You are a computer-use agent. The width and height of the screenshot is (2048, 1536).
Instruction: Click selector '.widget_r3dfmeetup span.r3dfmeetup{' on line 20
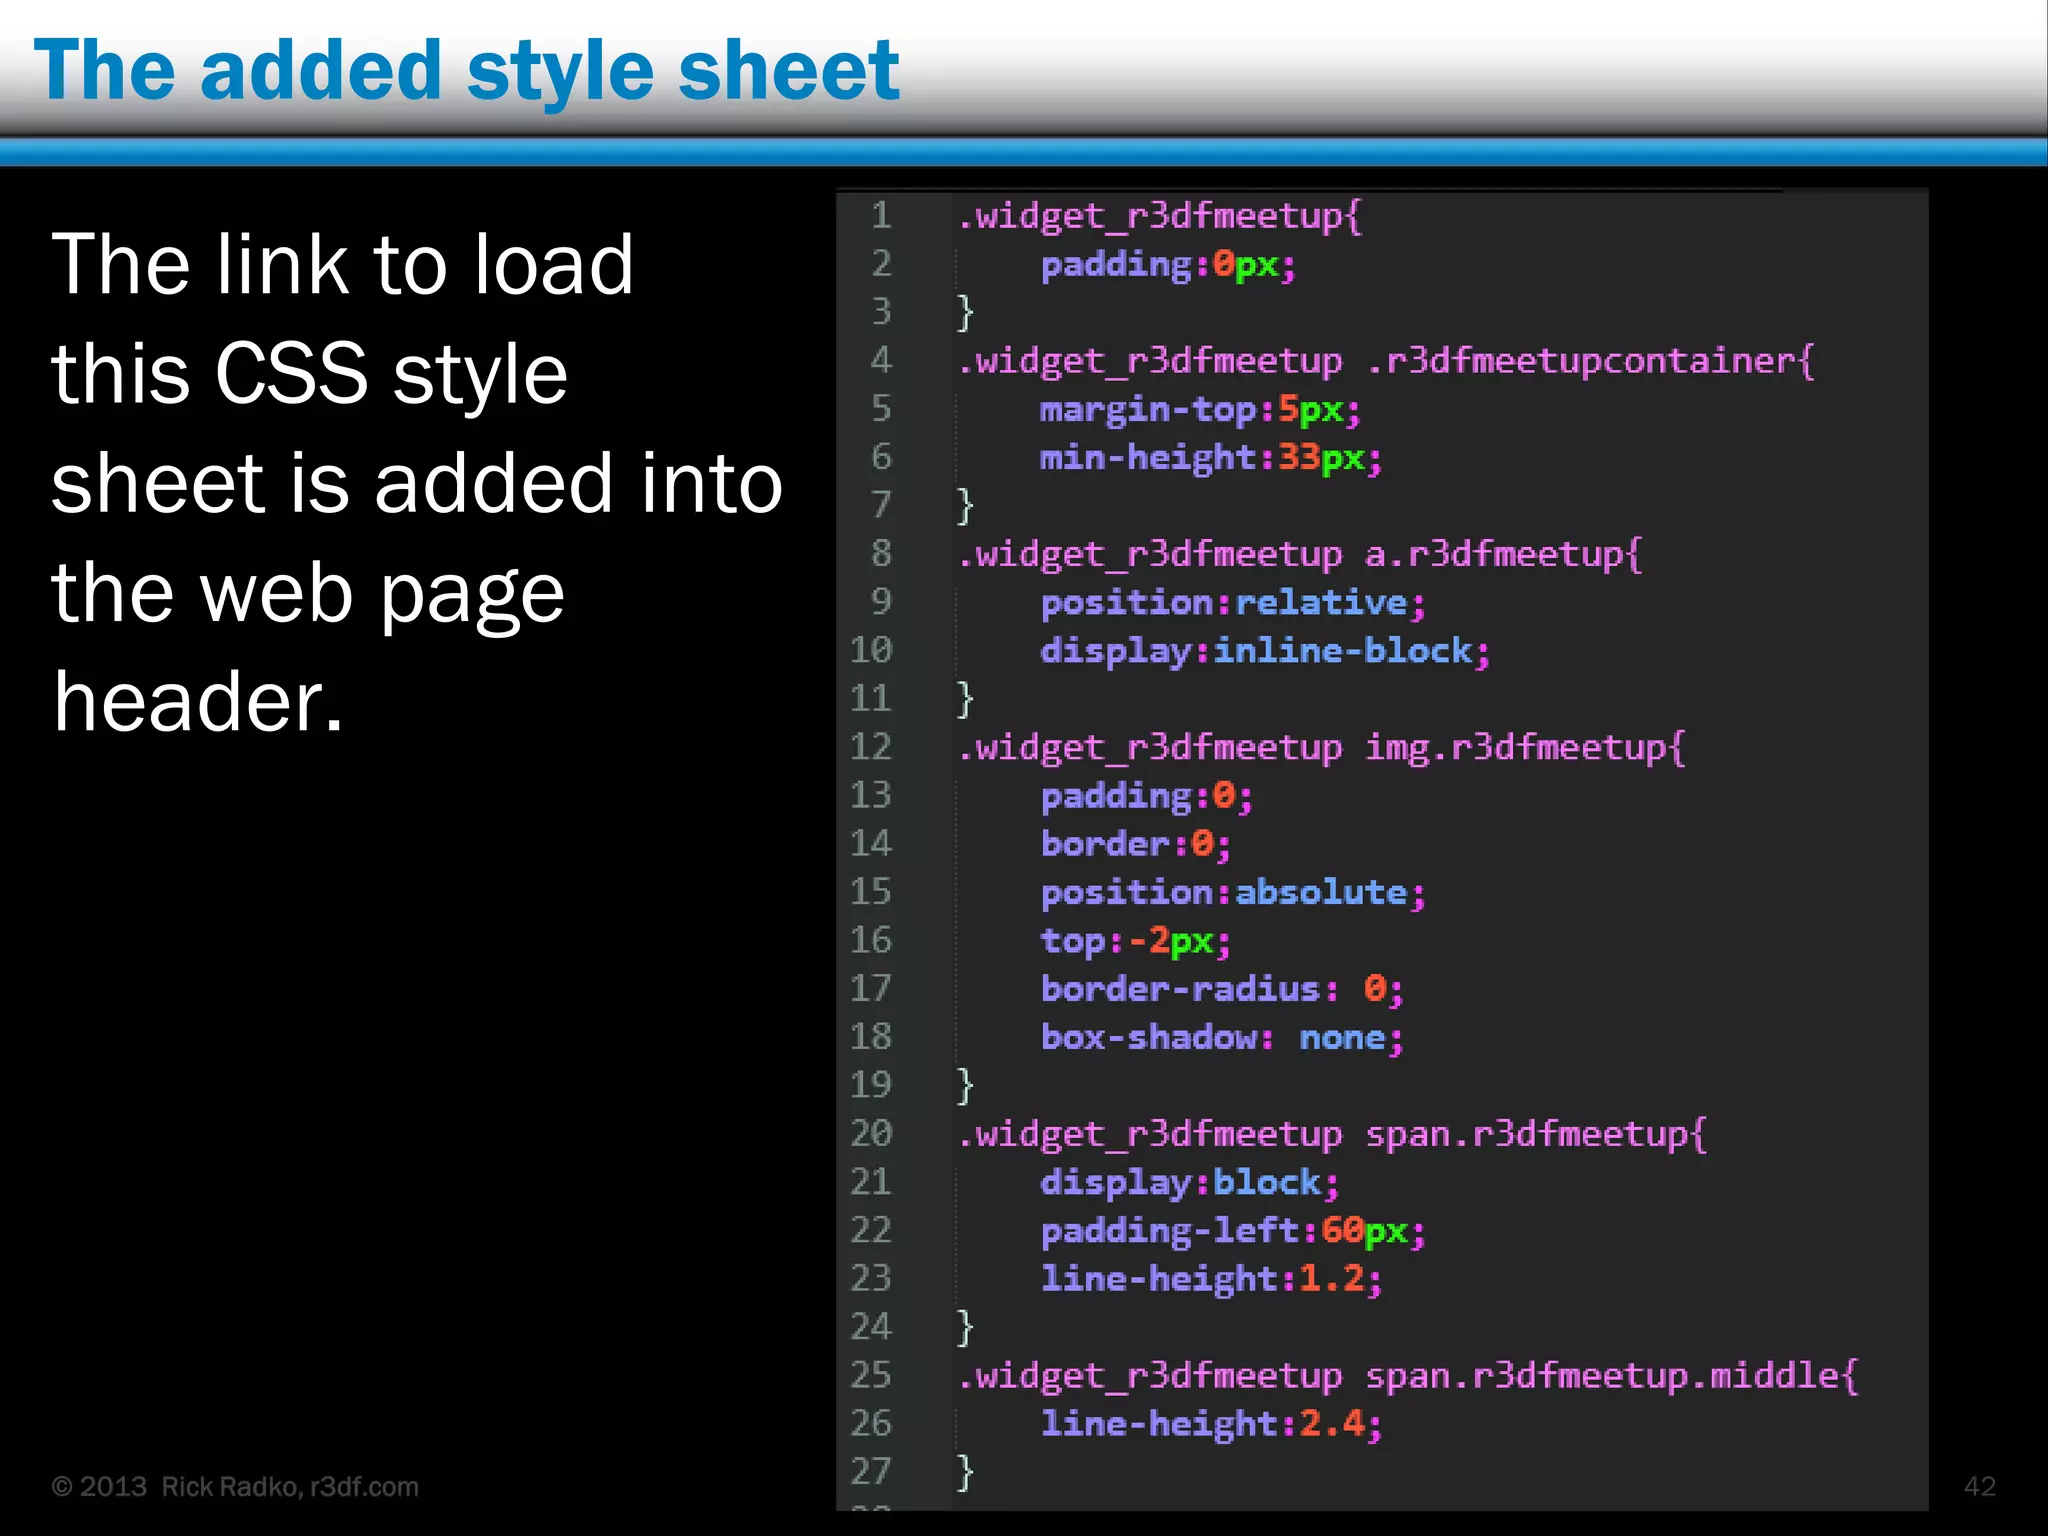pyautogui.click(x=1332, y=1134)
